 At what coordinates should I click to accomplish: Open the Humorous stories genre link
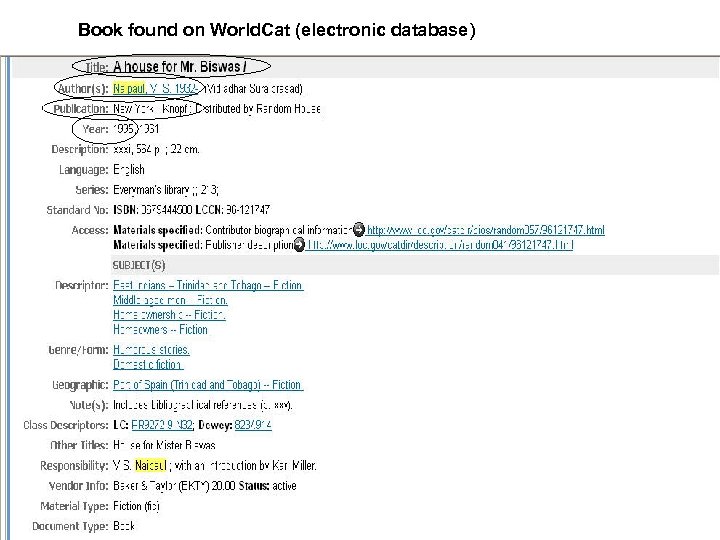(x=151, y=350)
